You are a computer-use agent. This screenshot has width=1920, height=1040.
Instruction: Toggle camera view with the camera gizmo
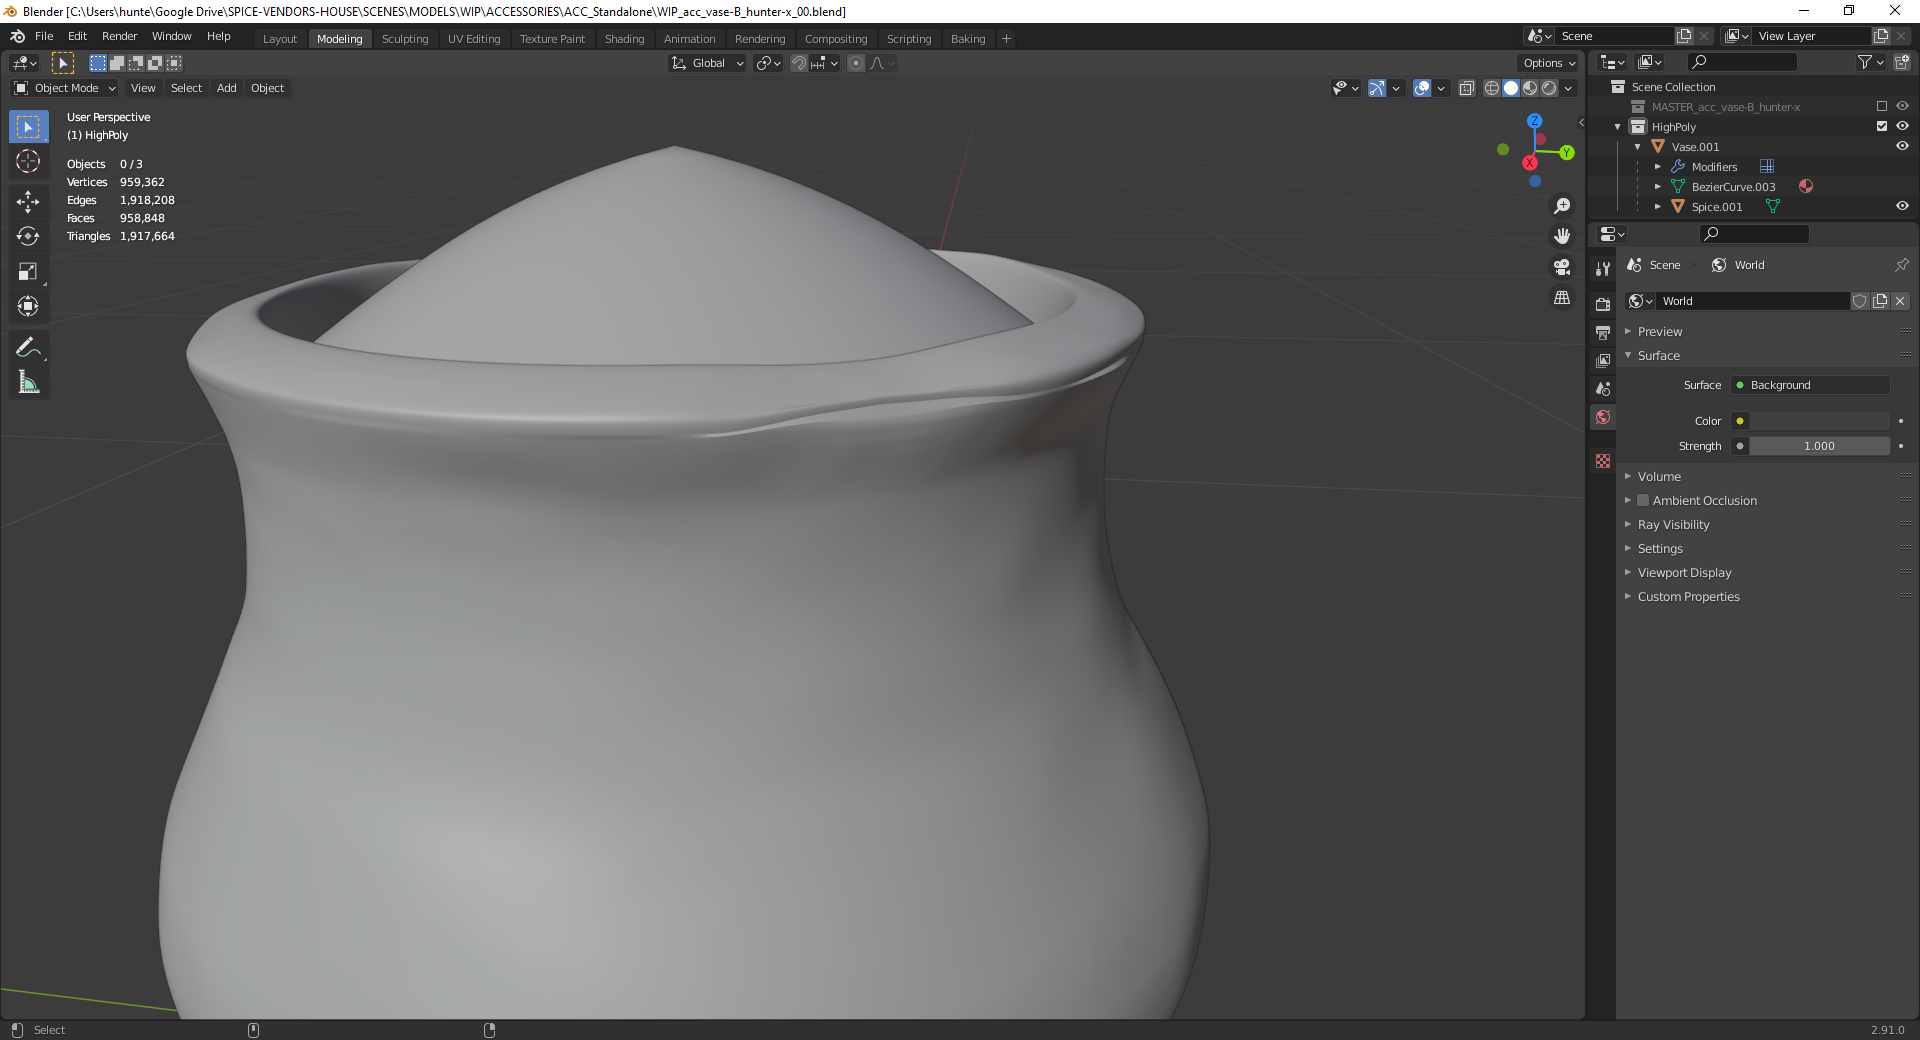click(x=1562, y=267)
